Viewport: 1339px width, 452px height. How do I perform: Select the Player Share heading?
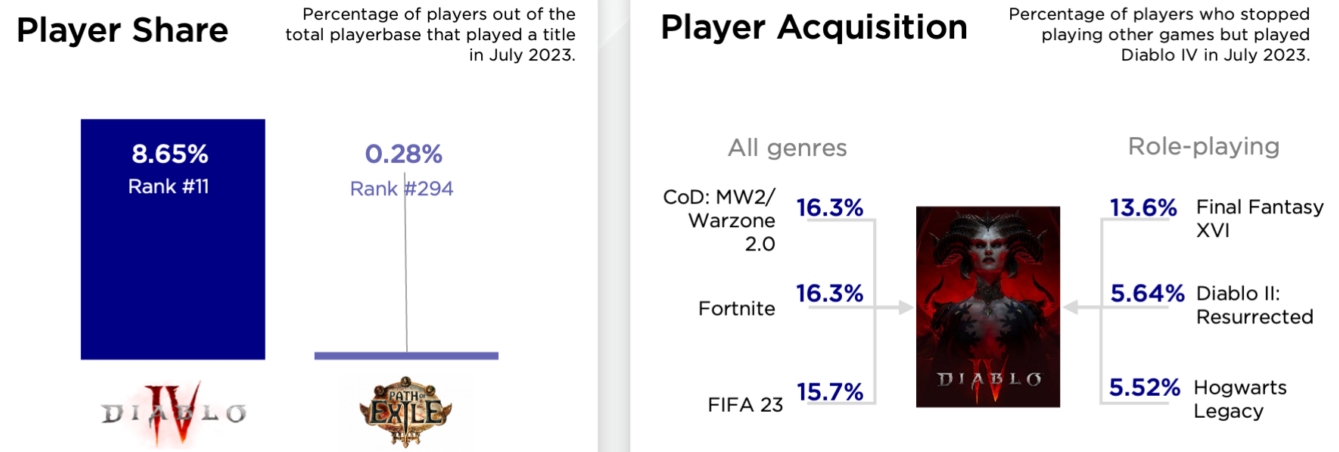click(x=122, y=31)
